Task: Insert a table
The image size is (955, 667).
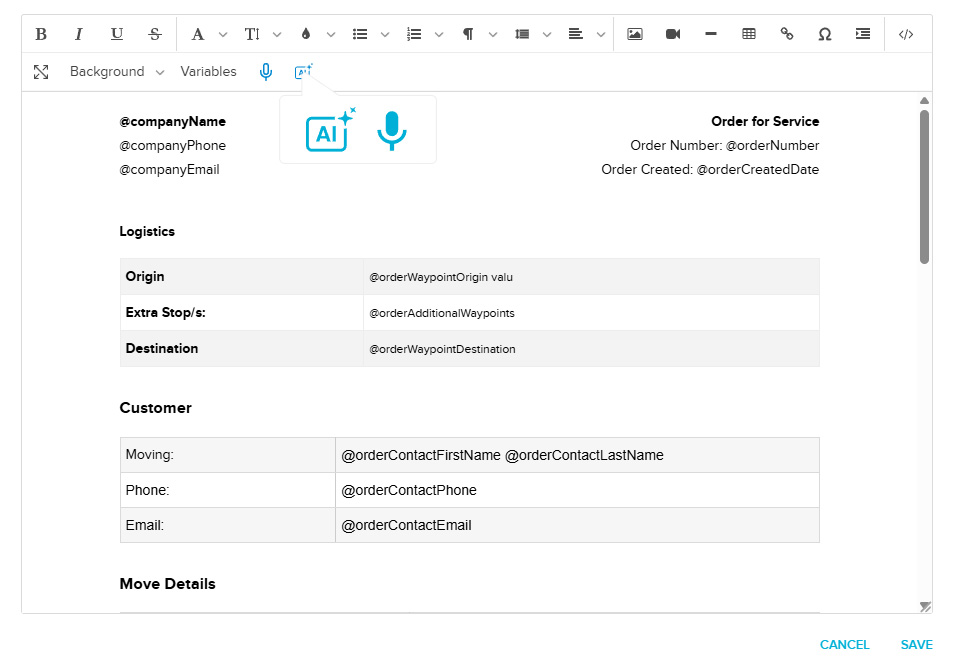Action: [x=749, y=34]
